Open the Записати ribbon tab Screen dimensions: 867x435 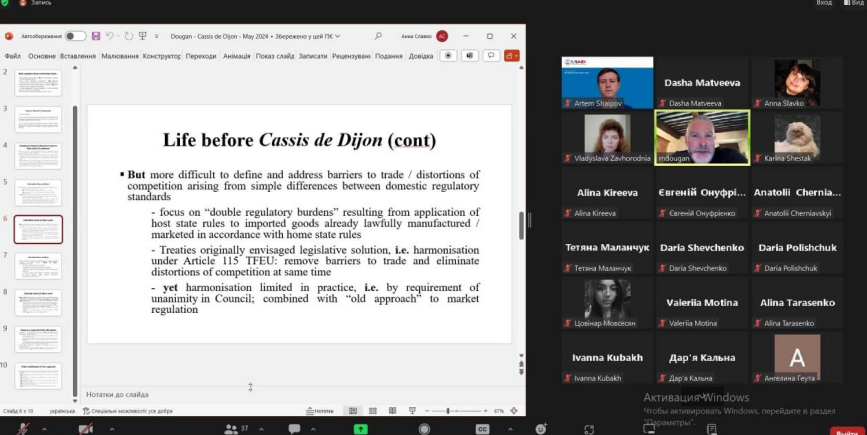tap(313, 56)
